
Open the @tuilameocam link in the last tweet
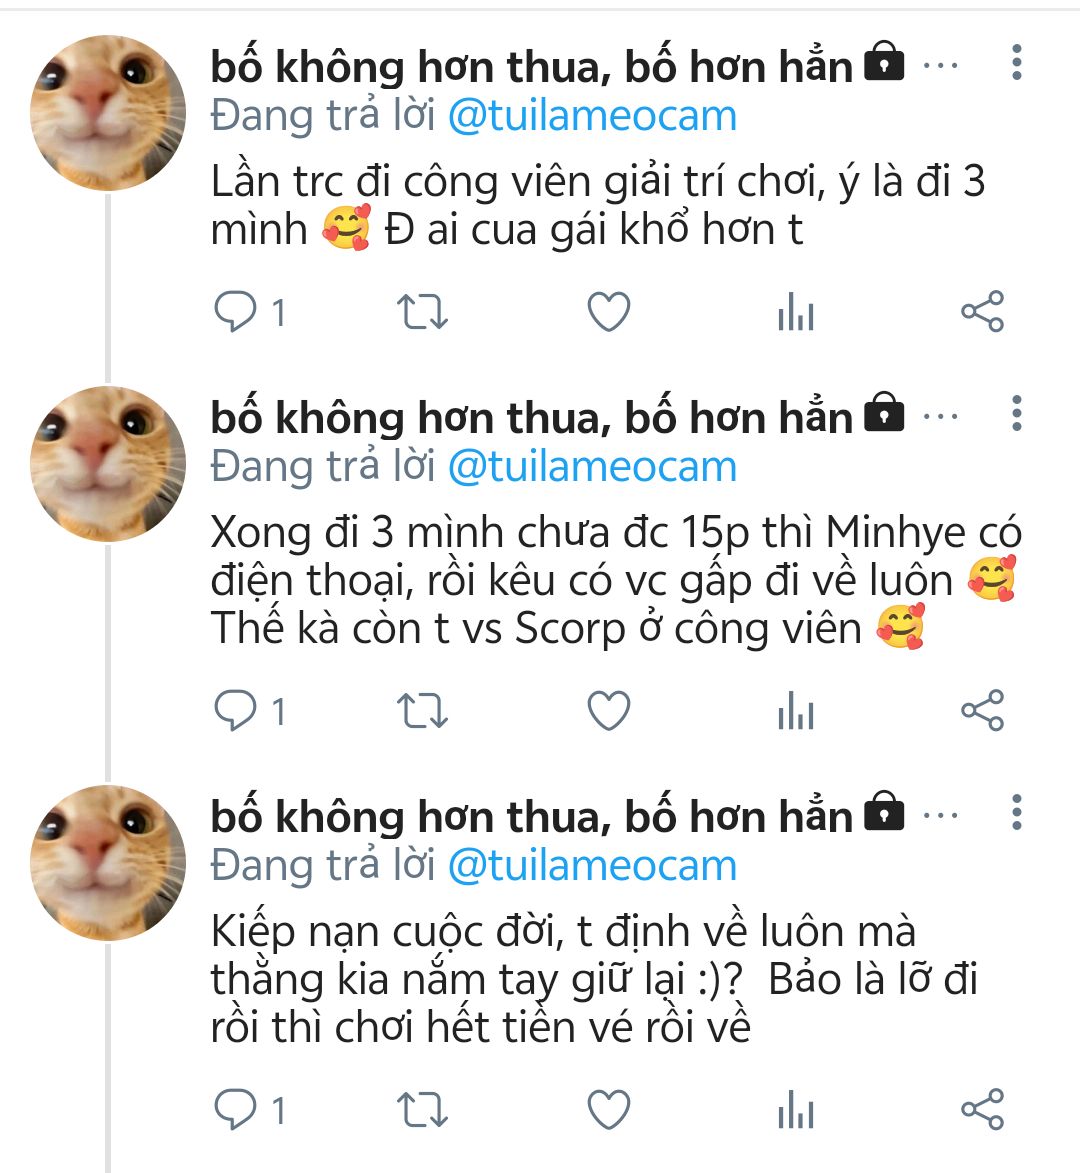tap(592, 866)
